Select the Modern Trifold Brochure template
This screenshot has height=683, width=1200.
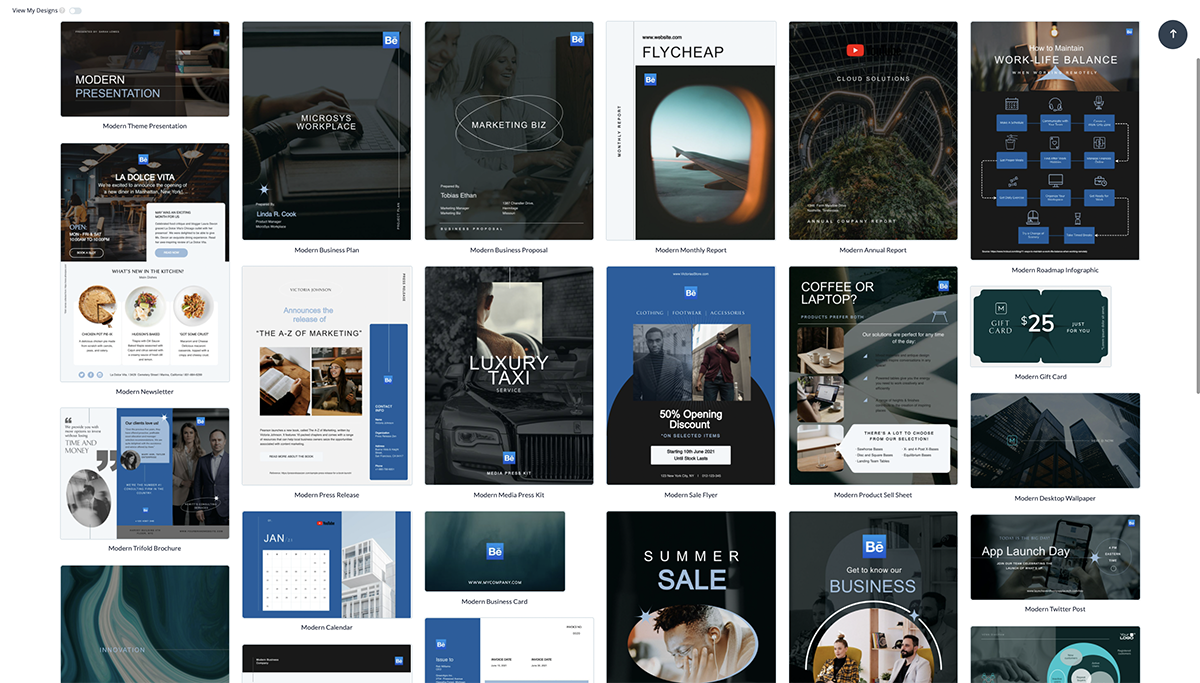(x=144, y=474)
